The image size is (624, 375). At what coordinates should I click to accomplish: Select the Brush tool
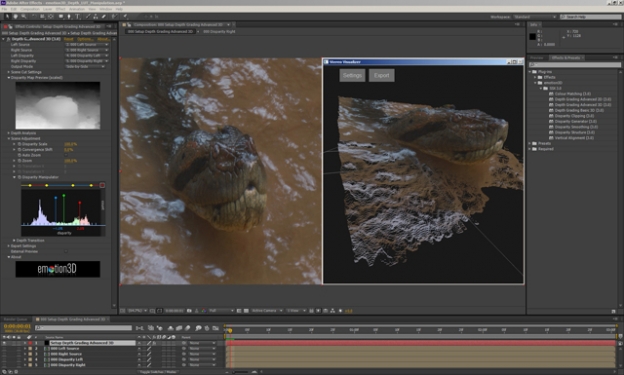(x=88, y=16)
